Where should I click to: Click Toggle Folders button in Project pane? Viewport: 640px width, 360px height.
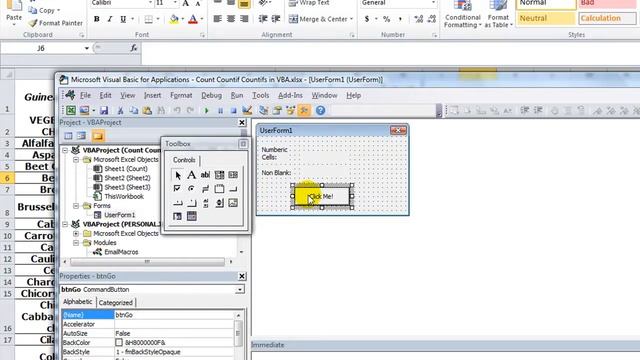point(98,136)
